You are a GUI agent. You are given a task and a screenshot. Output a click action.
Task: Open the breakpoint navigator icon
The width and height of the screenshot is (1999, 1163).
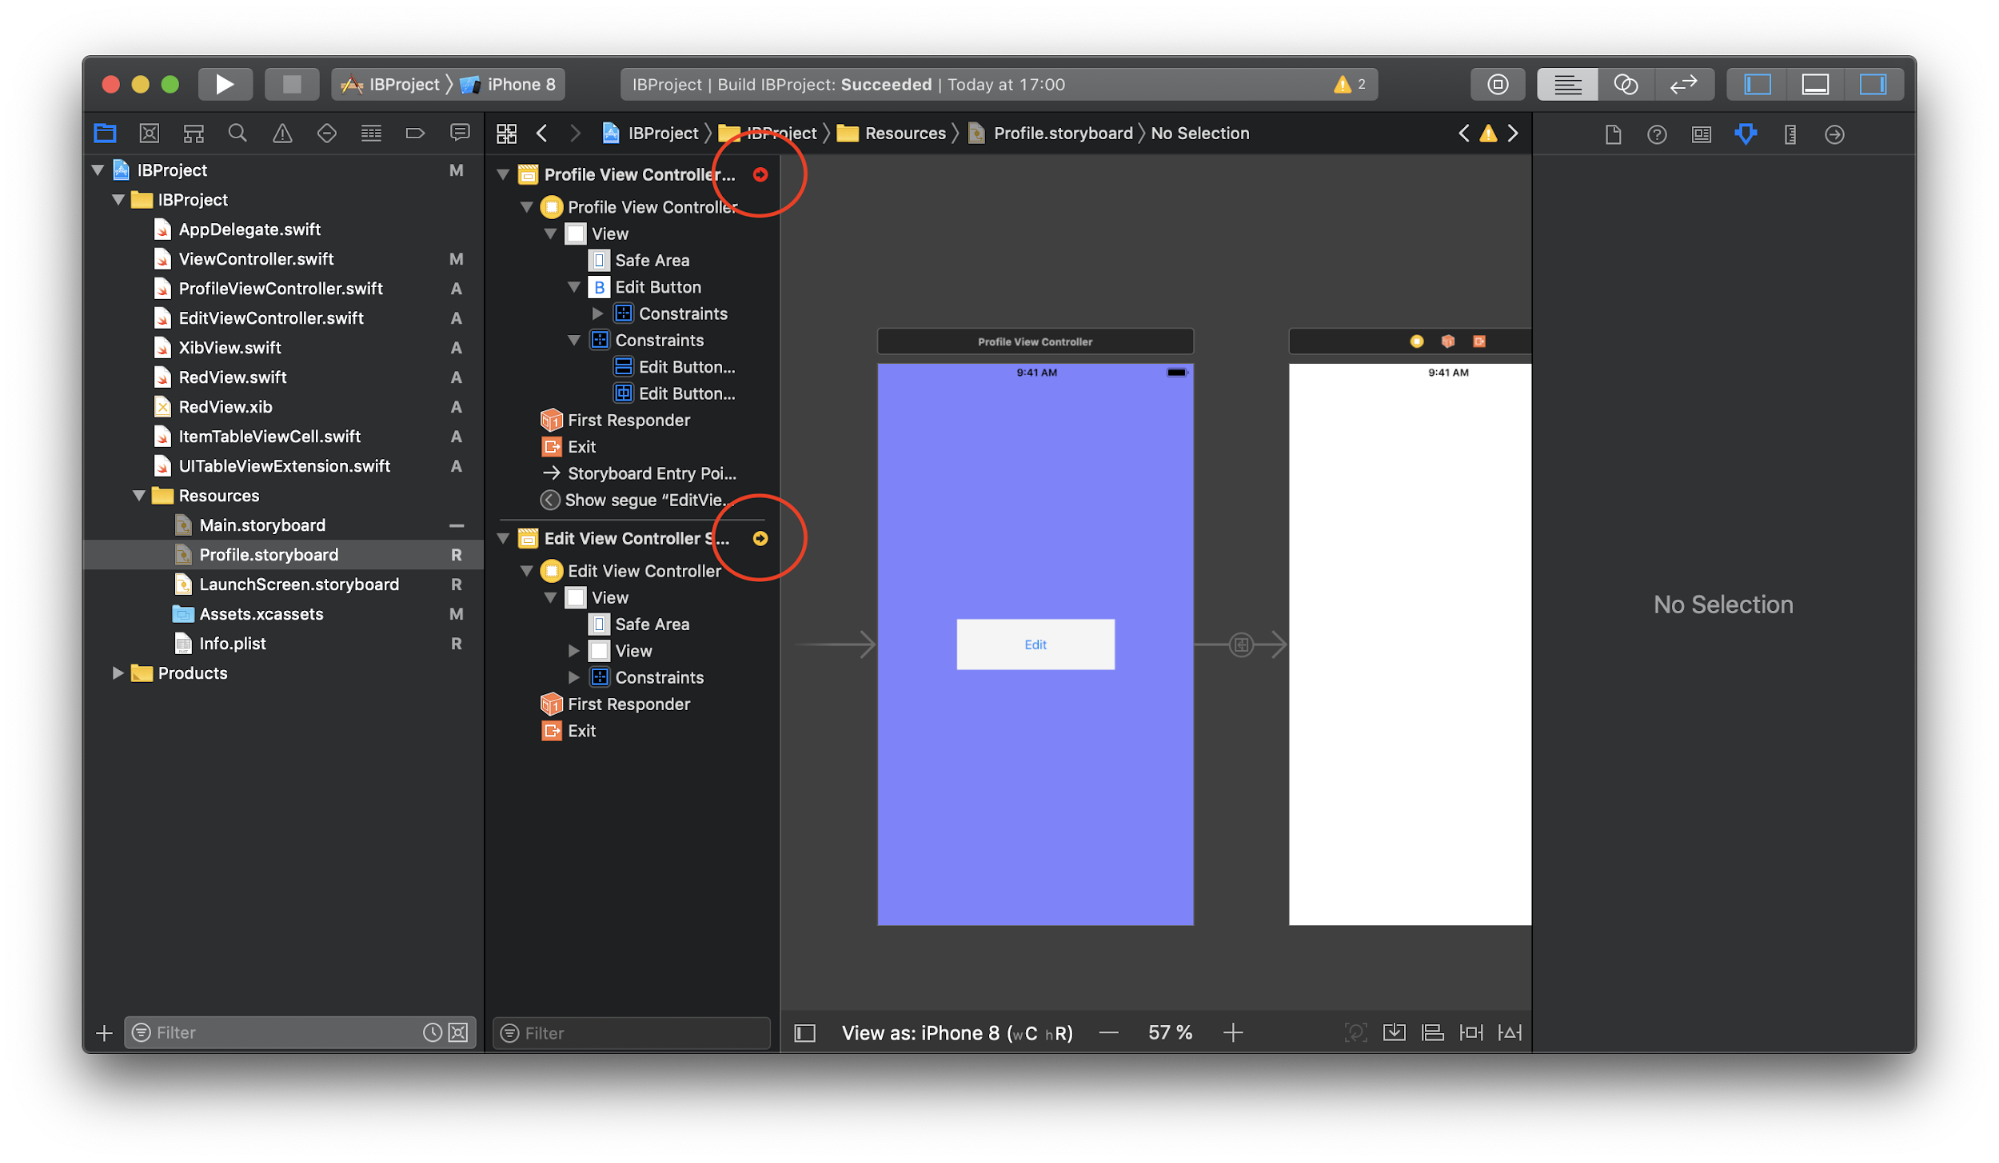pos(415,133)
